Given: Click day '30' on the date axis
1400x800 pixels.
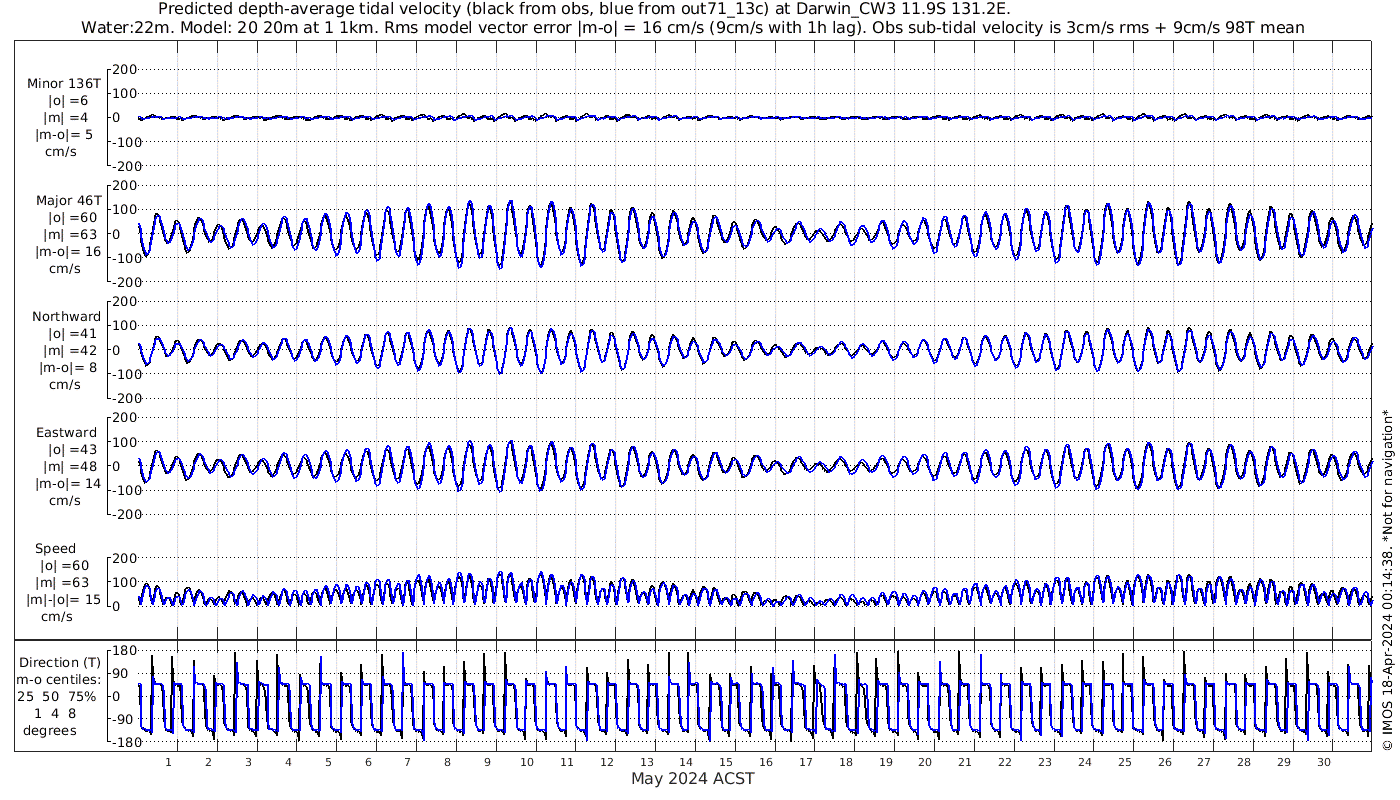Looking at the screenshot, I should 1324,762.
